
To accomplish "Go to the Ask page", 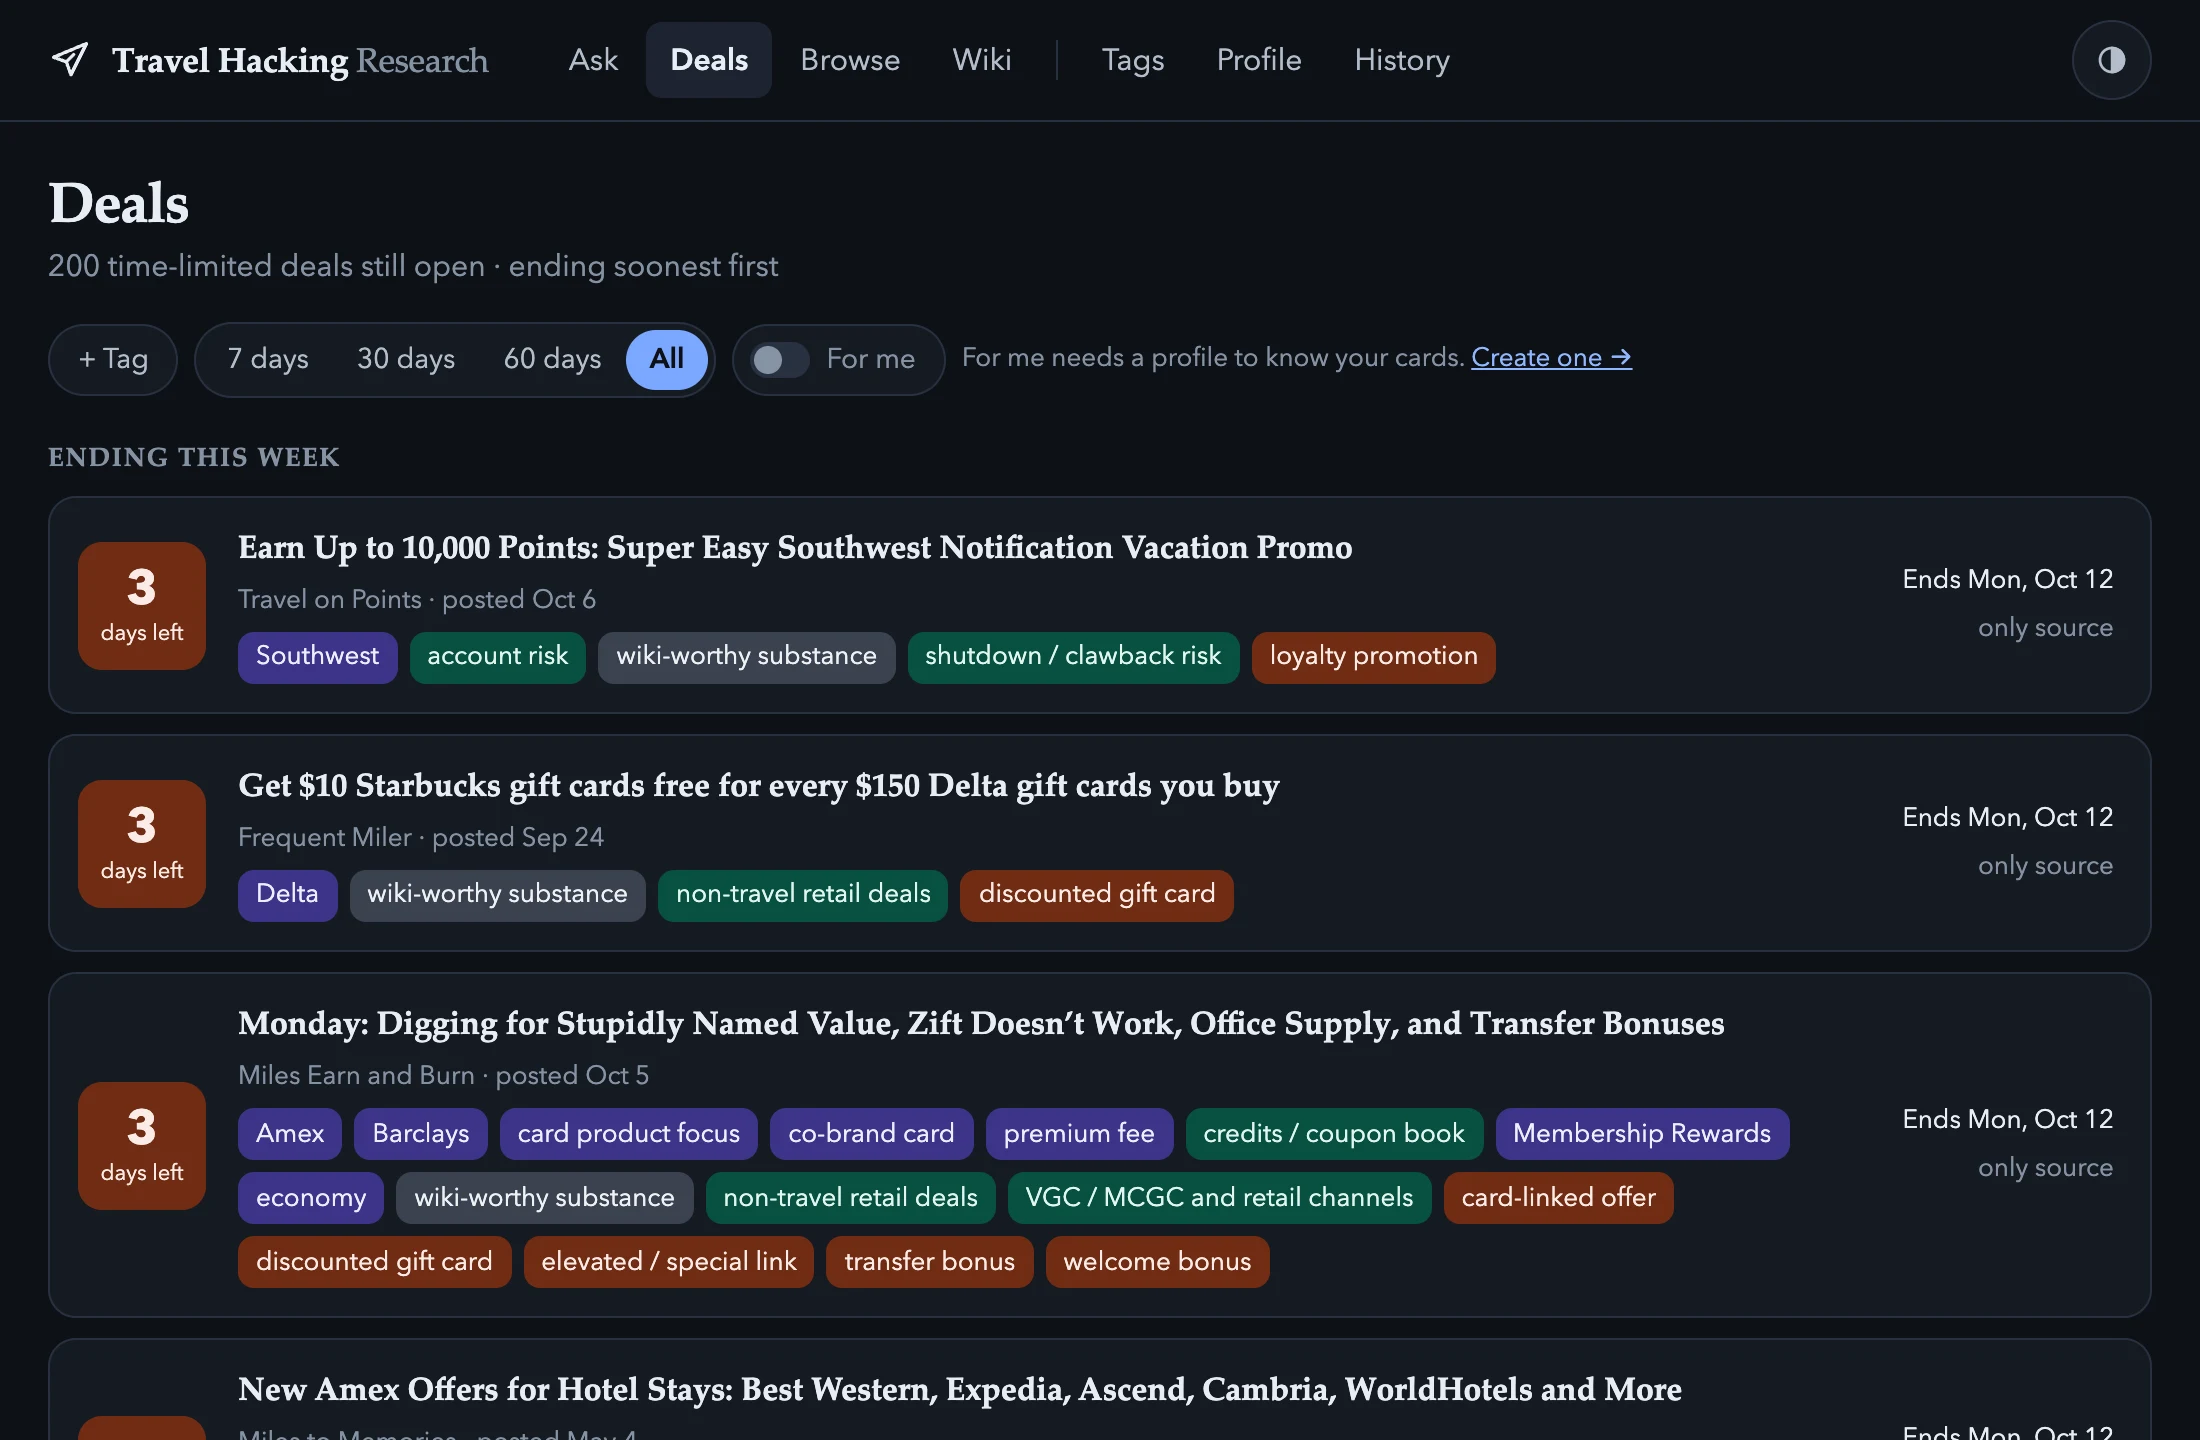I will (x=593, y=60).
